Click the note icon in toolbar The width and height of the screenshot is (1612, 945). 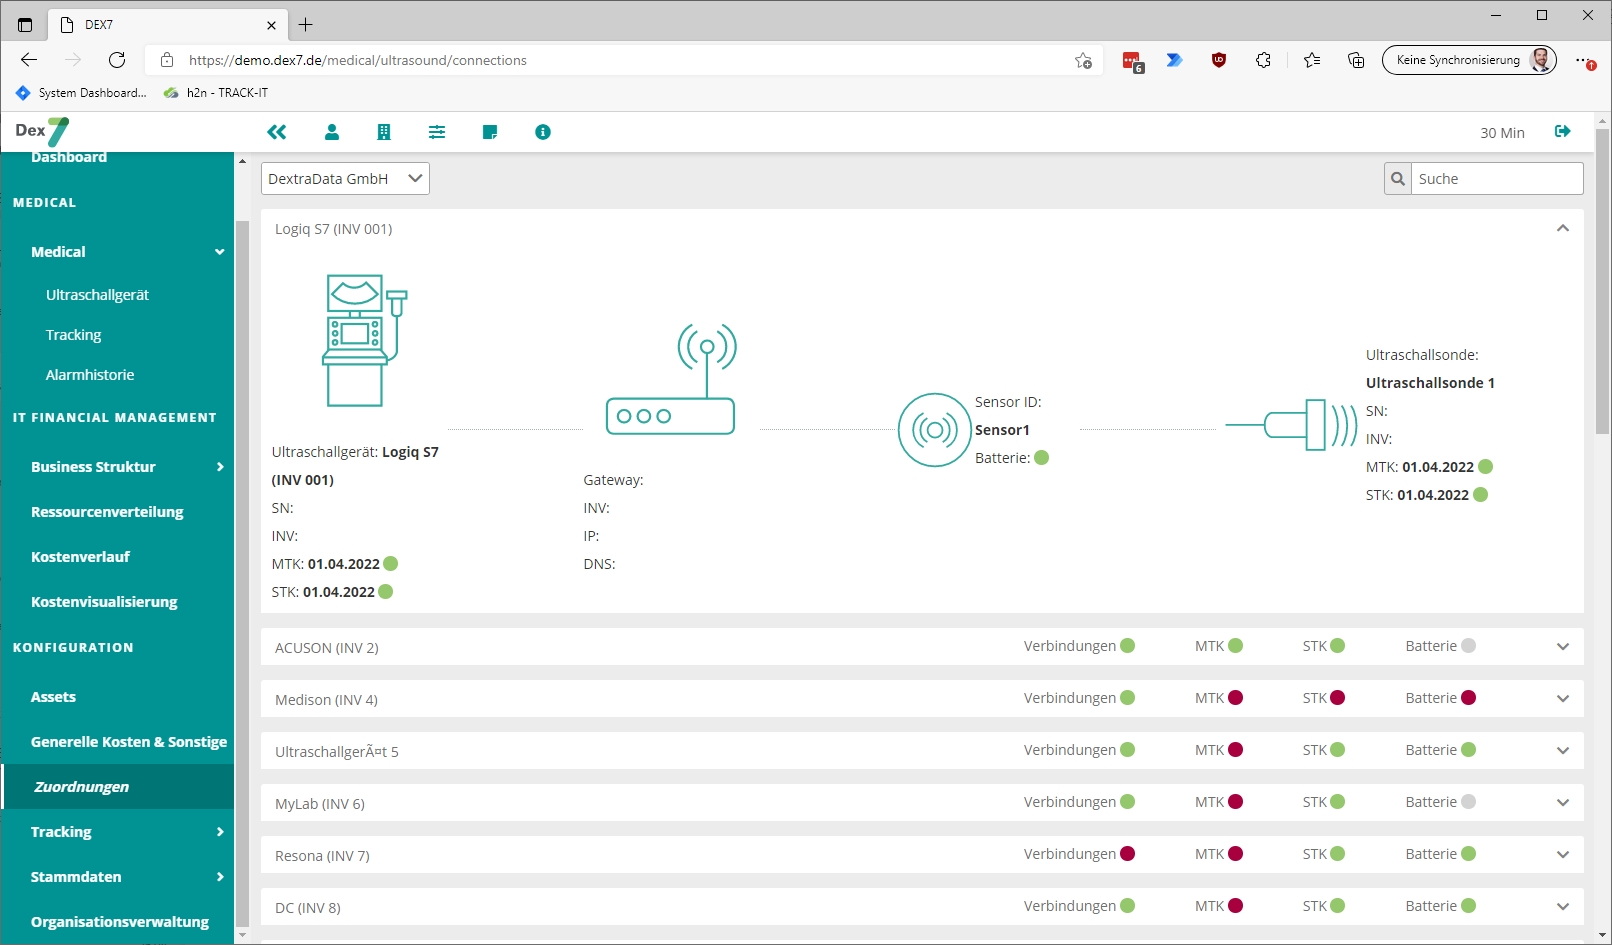pyautogui.click(x=490, y=132)
